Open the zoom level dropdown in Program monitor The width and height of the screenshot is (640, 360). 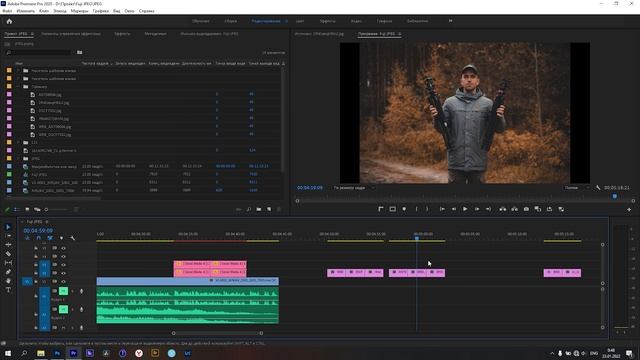click(x=354, y=188)
